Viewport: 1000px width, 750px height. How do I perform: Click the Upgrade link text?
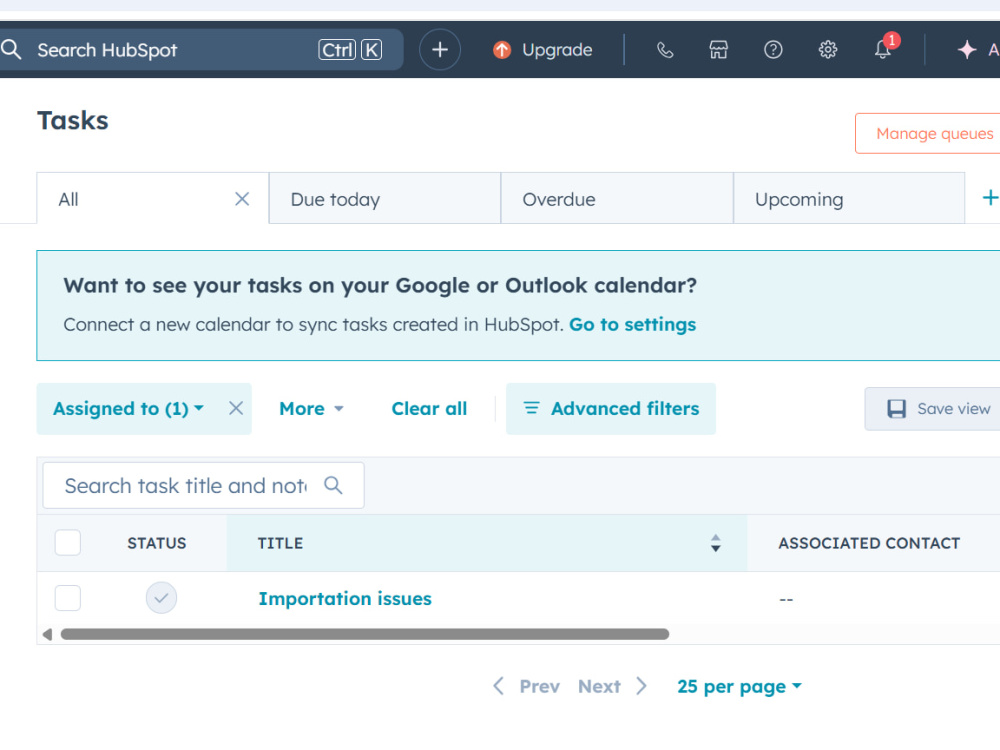pyautogui.click(x=557, y=50)
